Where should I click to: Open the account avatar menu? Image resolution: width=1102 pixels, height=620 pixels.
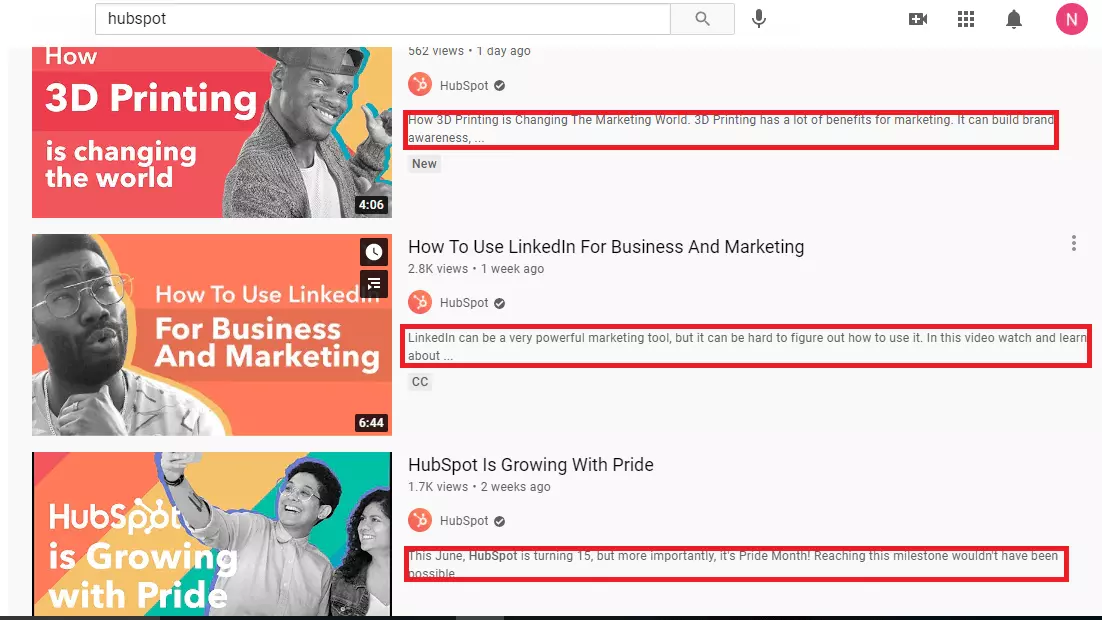[1071, 19]
